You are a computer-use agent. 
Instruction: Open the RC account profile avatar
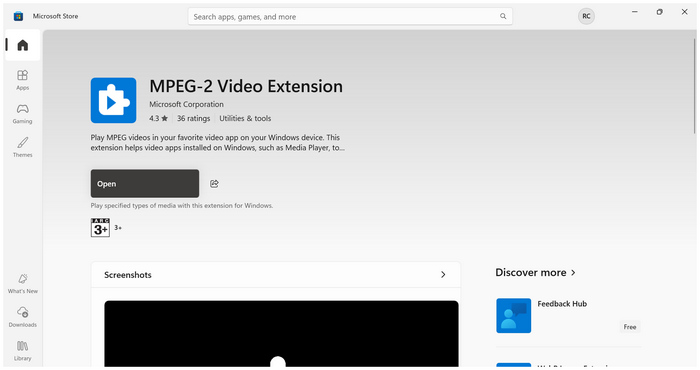pyautogui.click(x=586, y=17)
